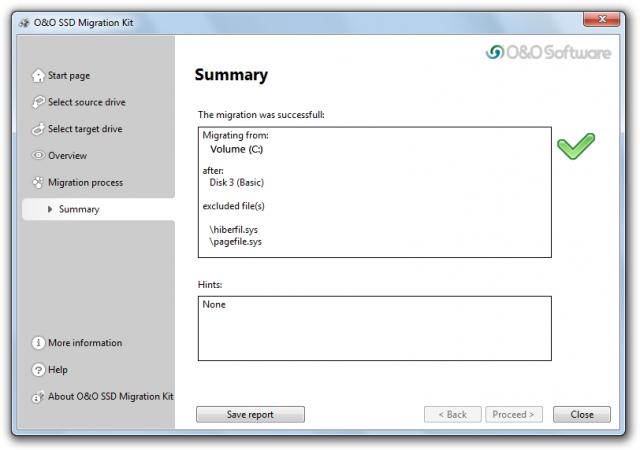Image resolution: width=640 pixels, height=450 pixels.
Task: Open the Overview step
Action: [67, 156]
